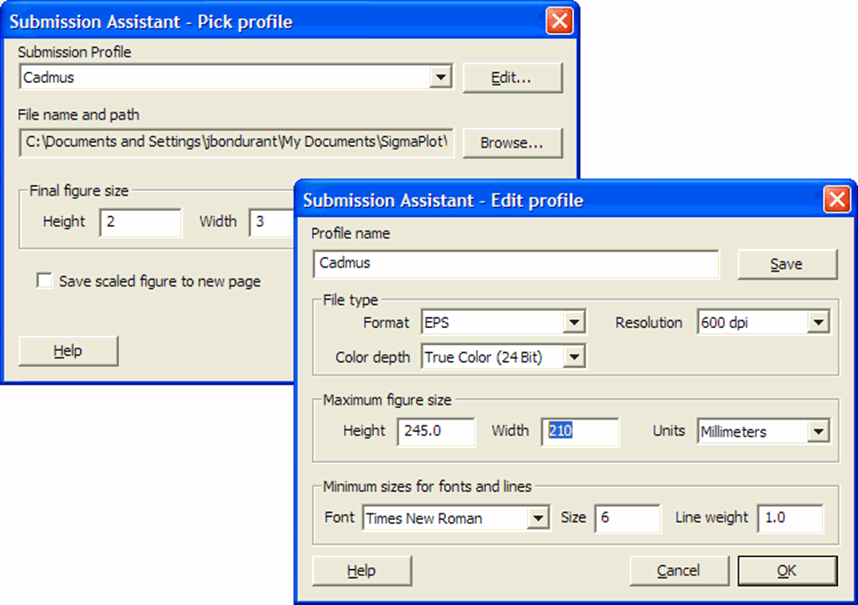
Task: Enable Save scaled figure to new page
Action: point(45,282)
